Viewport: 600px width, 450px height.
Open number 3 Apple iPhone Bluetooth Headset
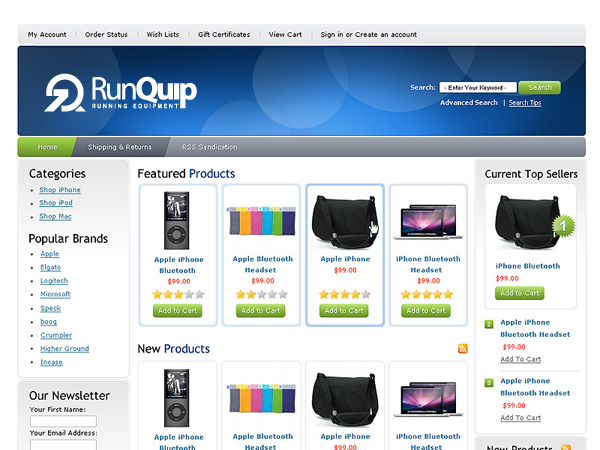(x=535, y=387)
